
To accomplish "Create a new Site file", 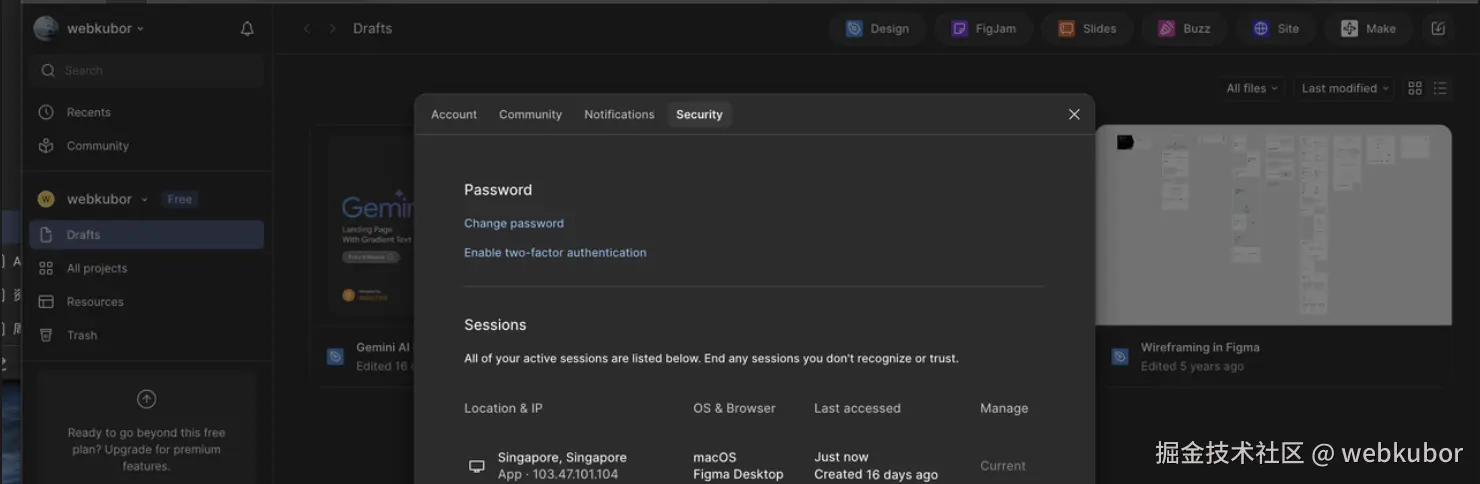I will tap(1276, 29).
